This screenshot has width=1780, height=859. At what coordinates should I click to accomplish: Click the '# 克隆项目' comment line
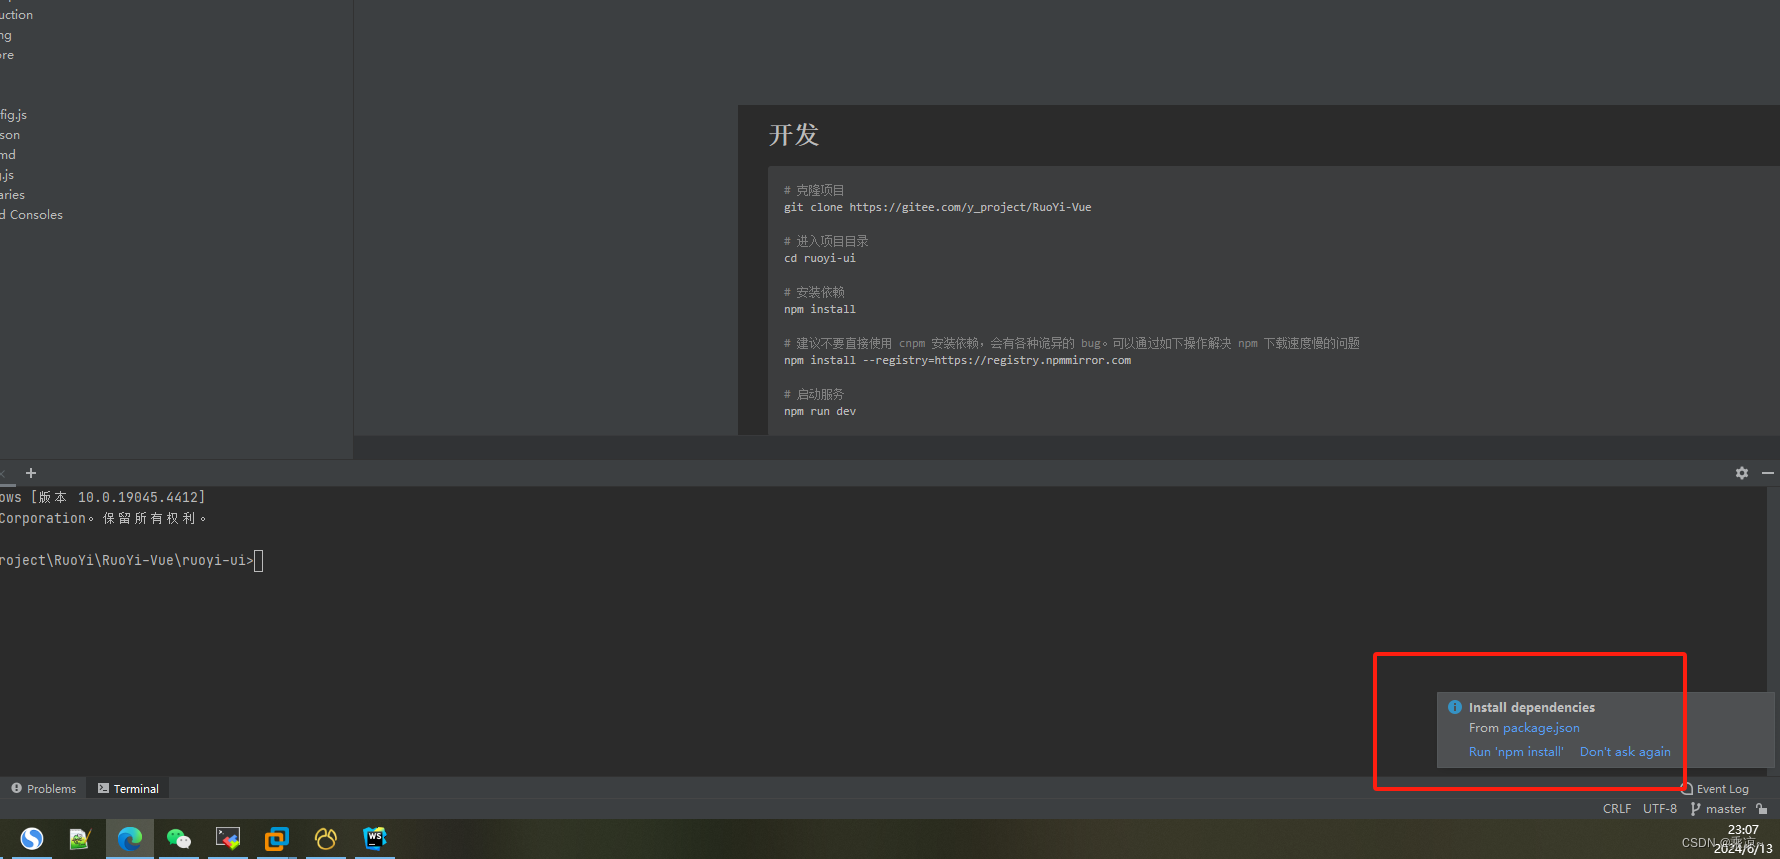click(814, 190)
